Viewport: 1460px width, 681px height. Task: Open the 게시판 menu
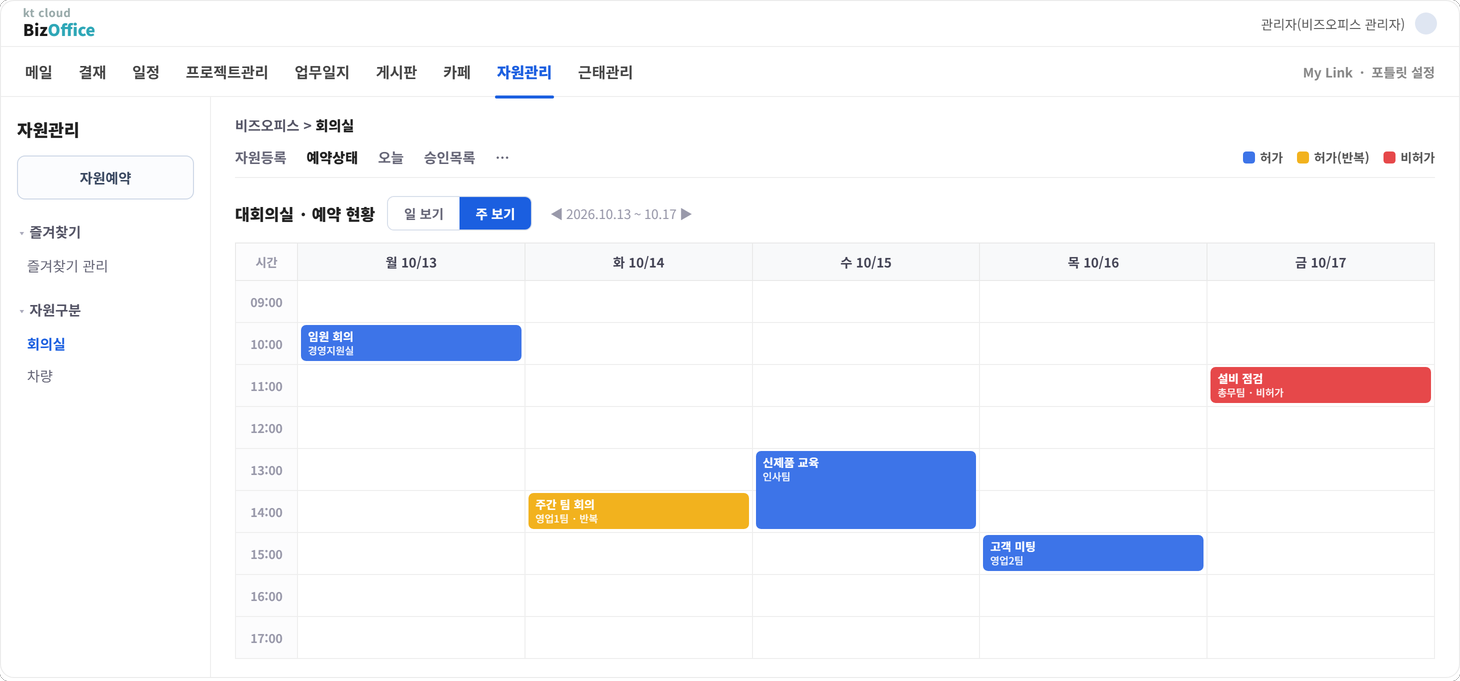396,72
